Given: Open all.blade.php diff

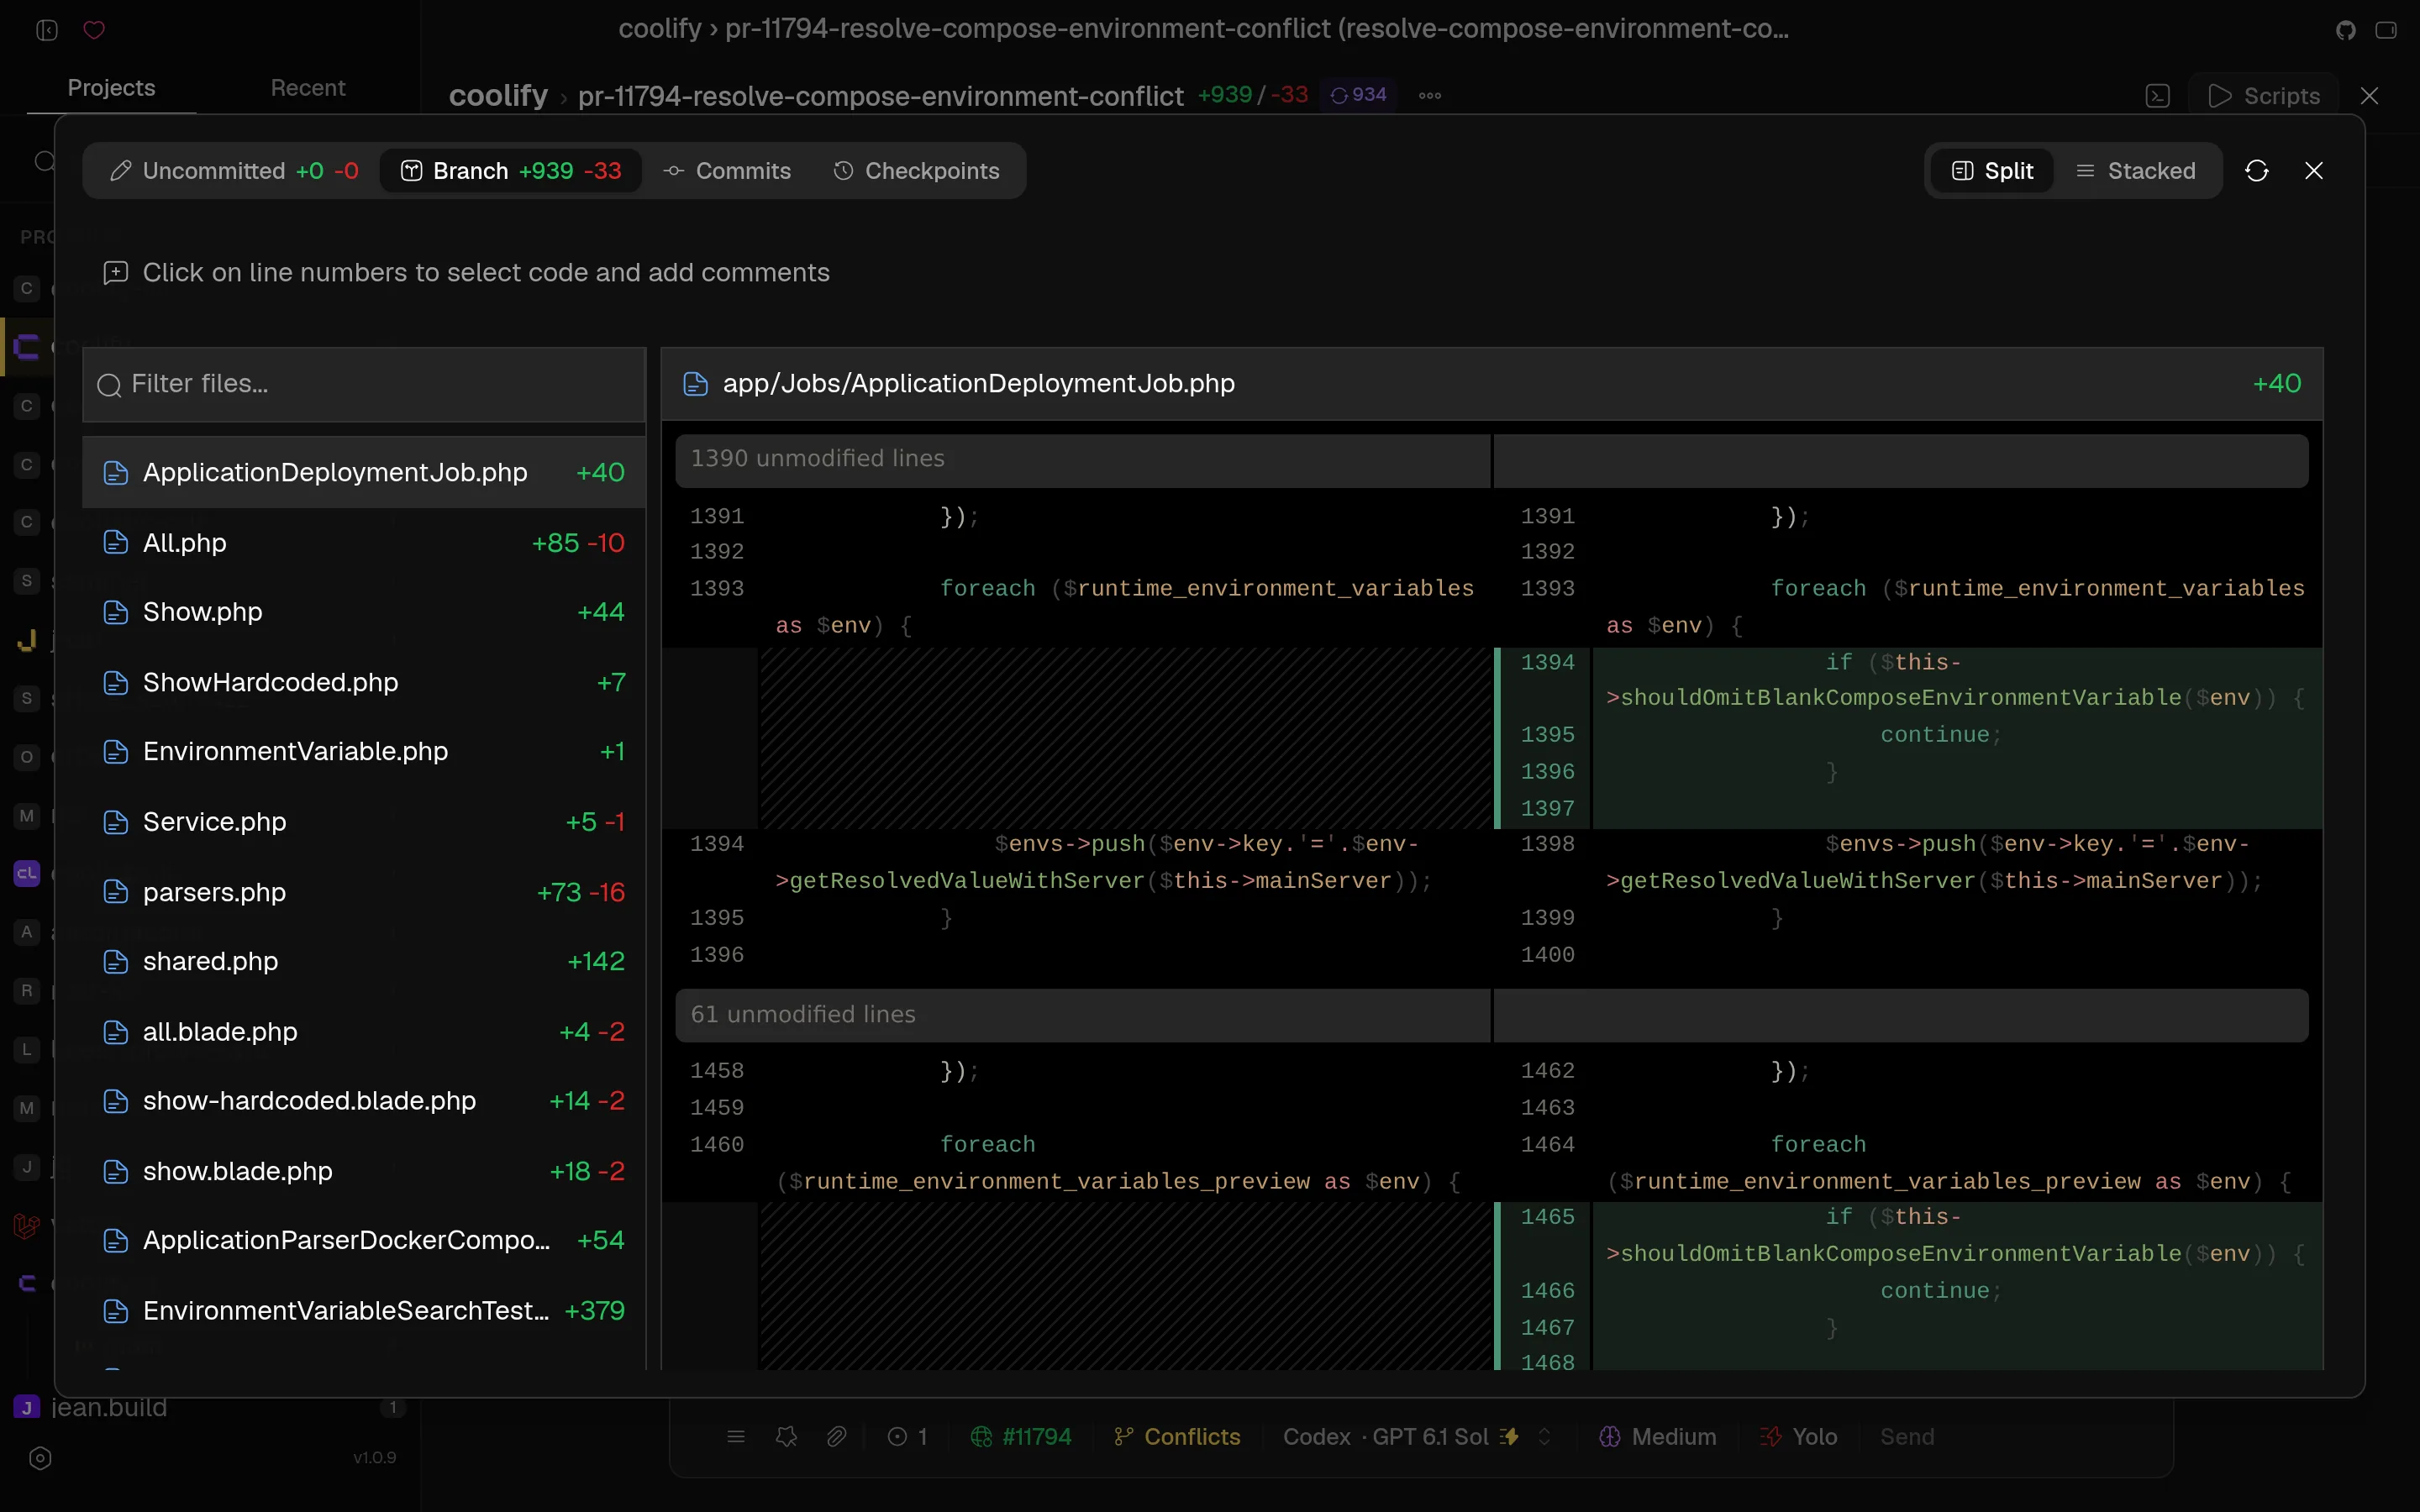Looking at the screenshot, I should 364,1031.
